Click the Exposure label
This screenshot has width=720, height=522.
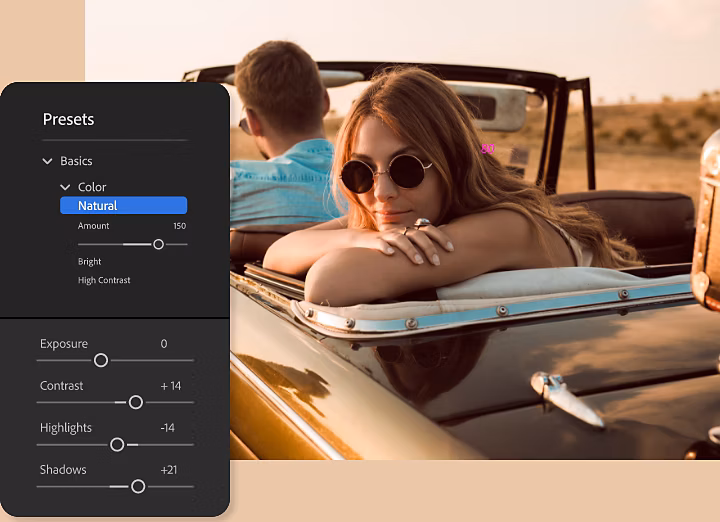(64, 344)
